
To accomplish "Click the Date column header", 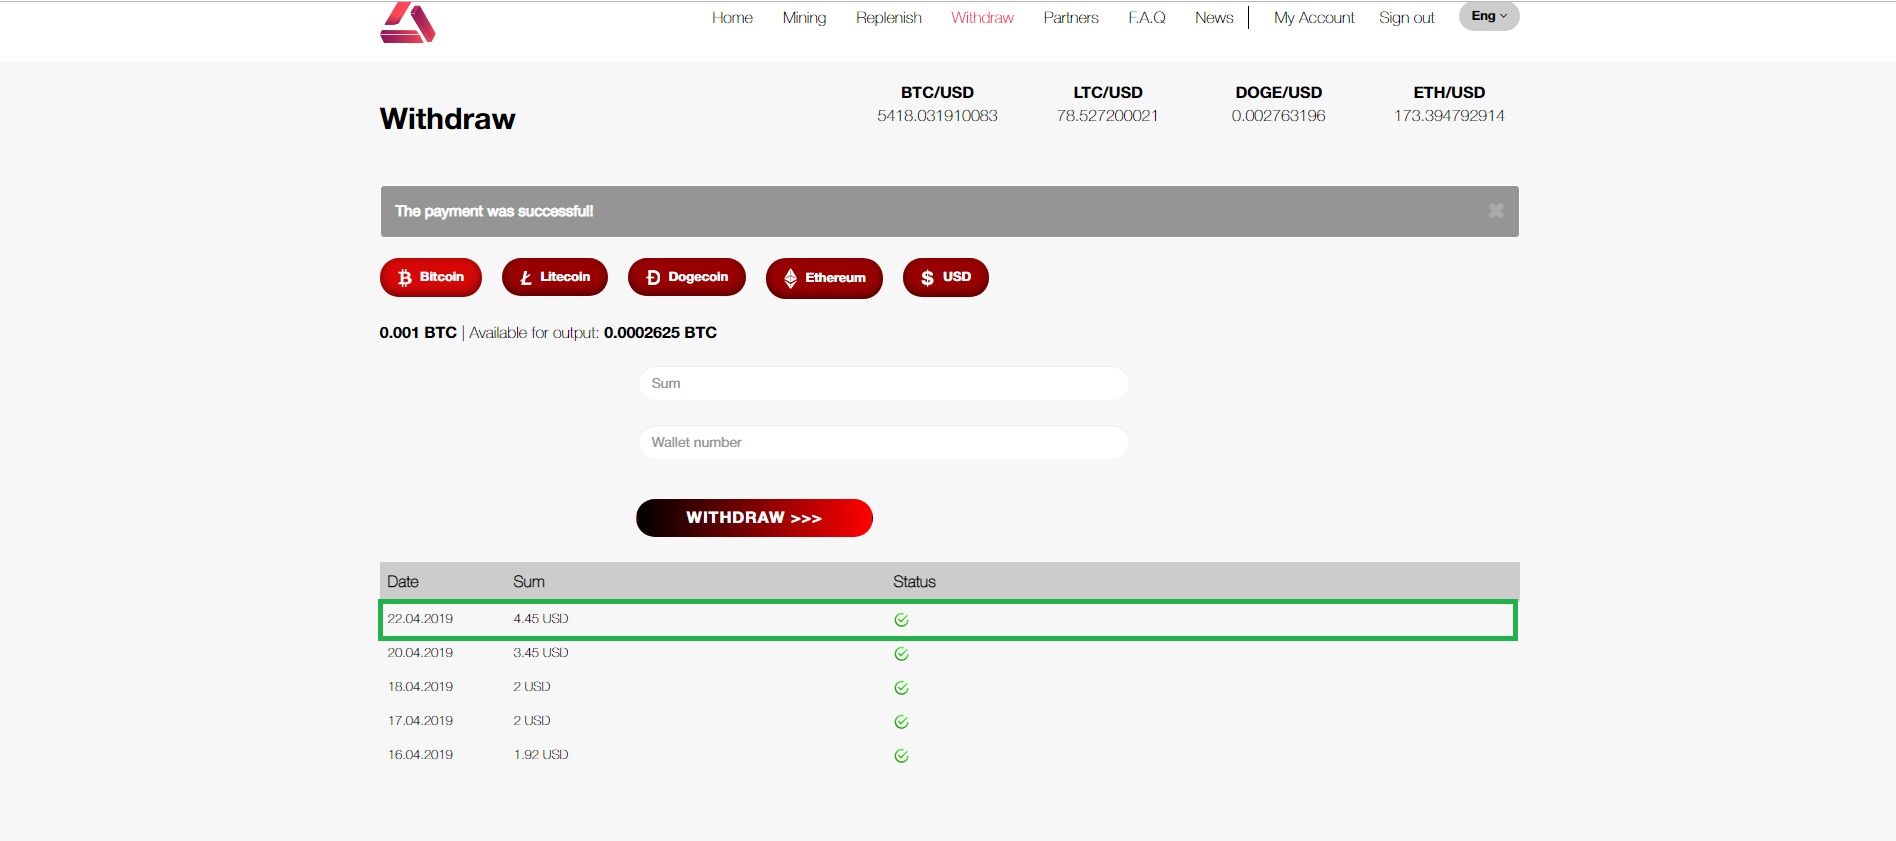I will click(x=403, y=582).
